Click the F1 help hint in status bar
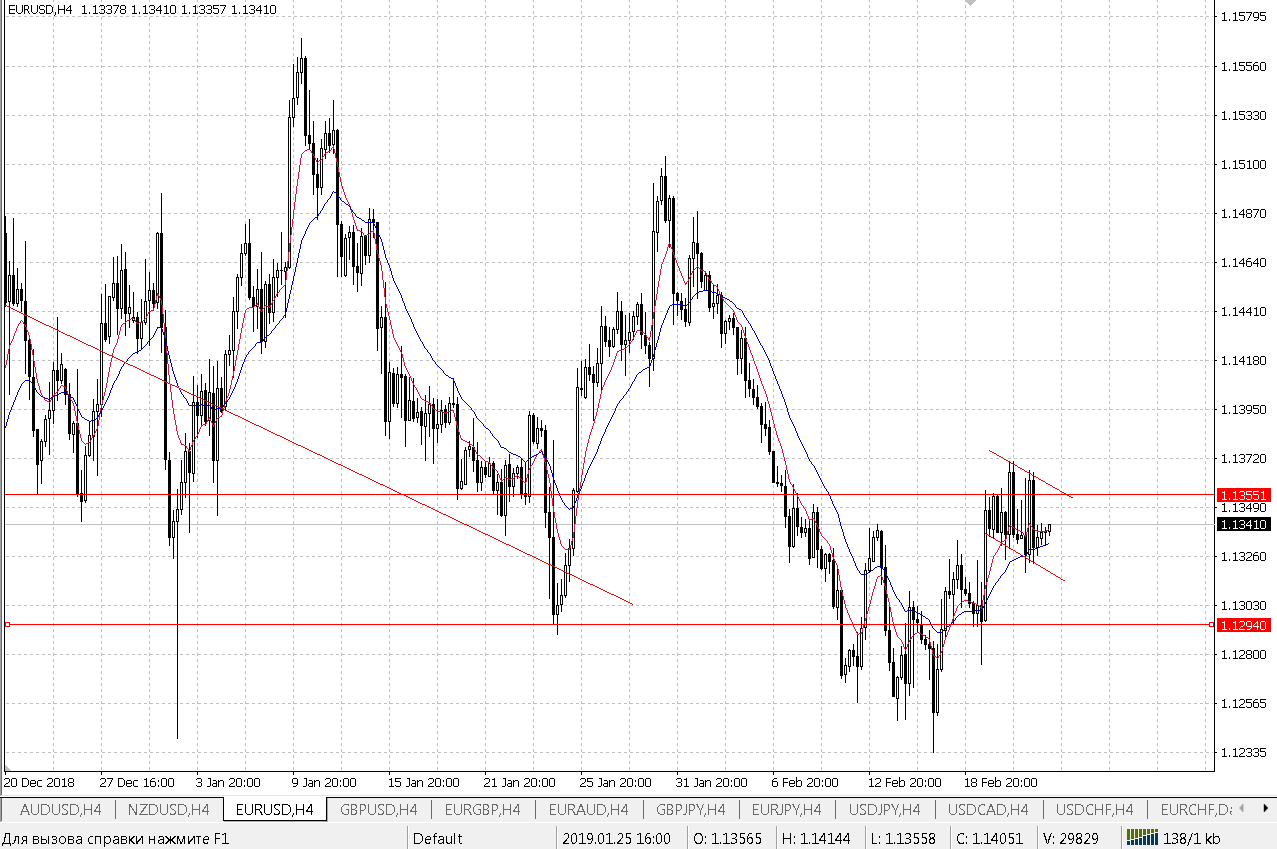The image size is (1277, 849). [116, 838]
